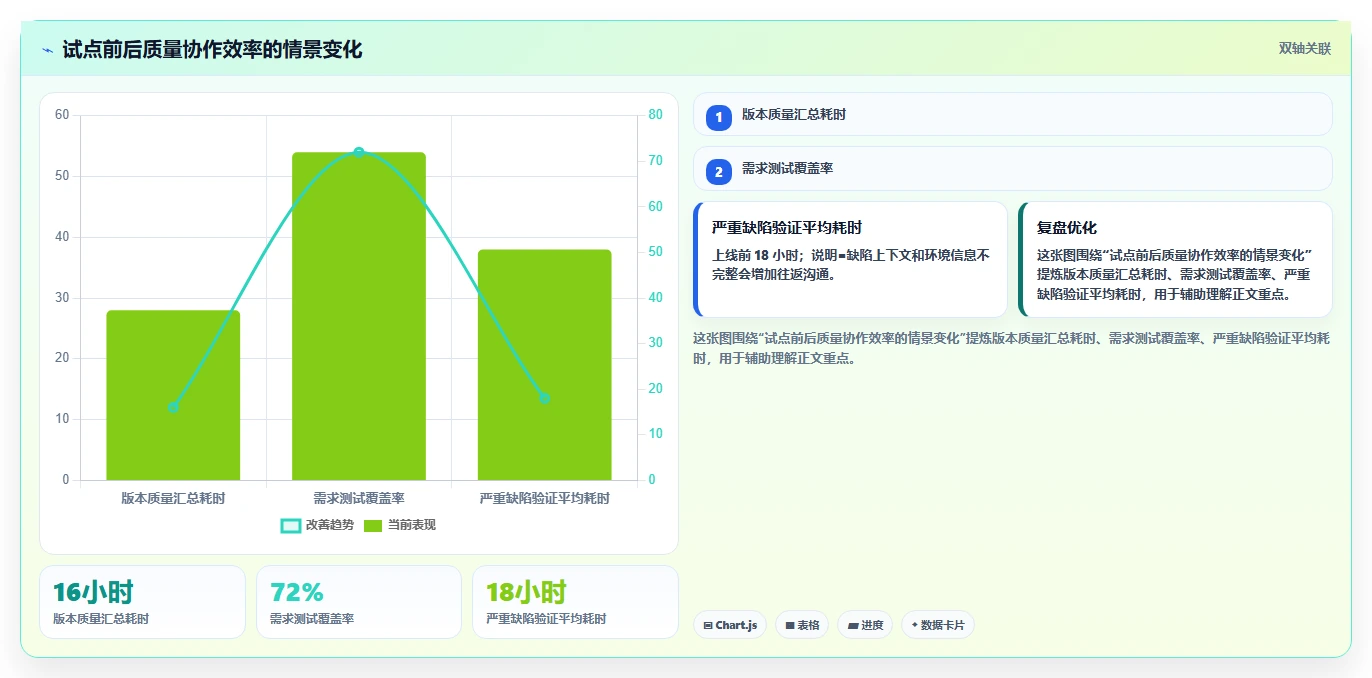The width and height of the screenshot is (1372, 678).
Task: Click the 进度 tag
Action: click(x=865, y=625)
